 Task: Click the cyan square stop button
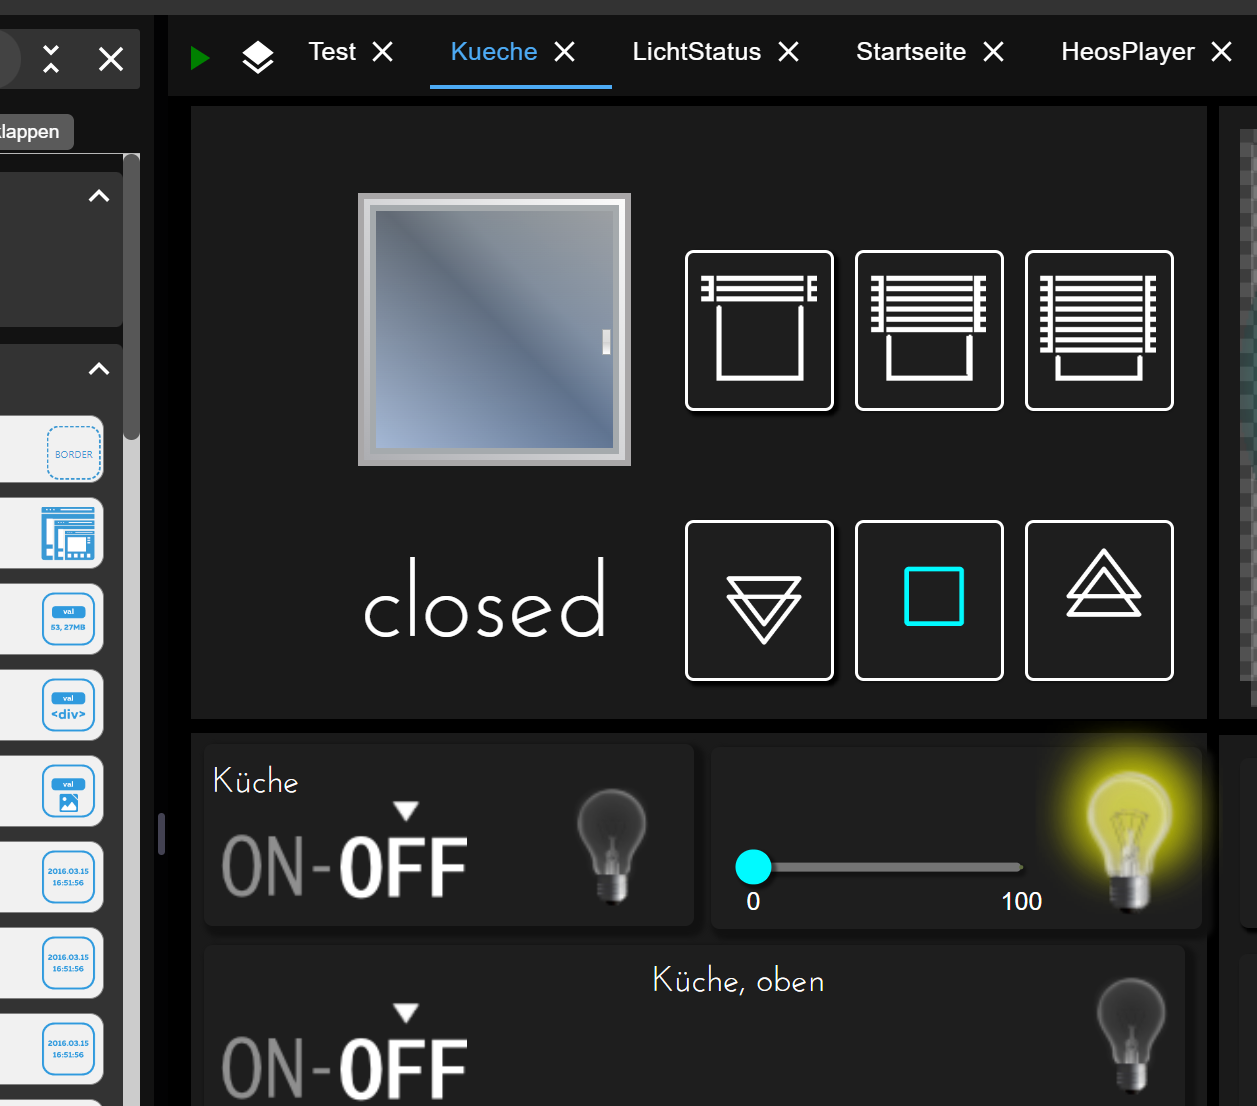coord(930,600)
